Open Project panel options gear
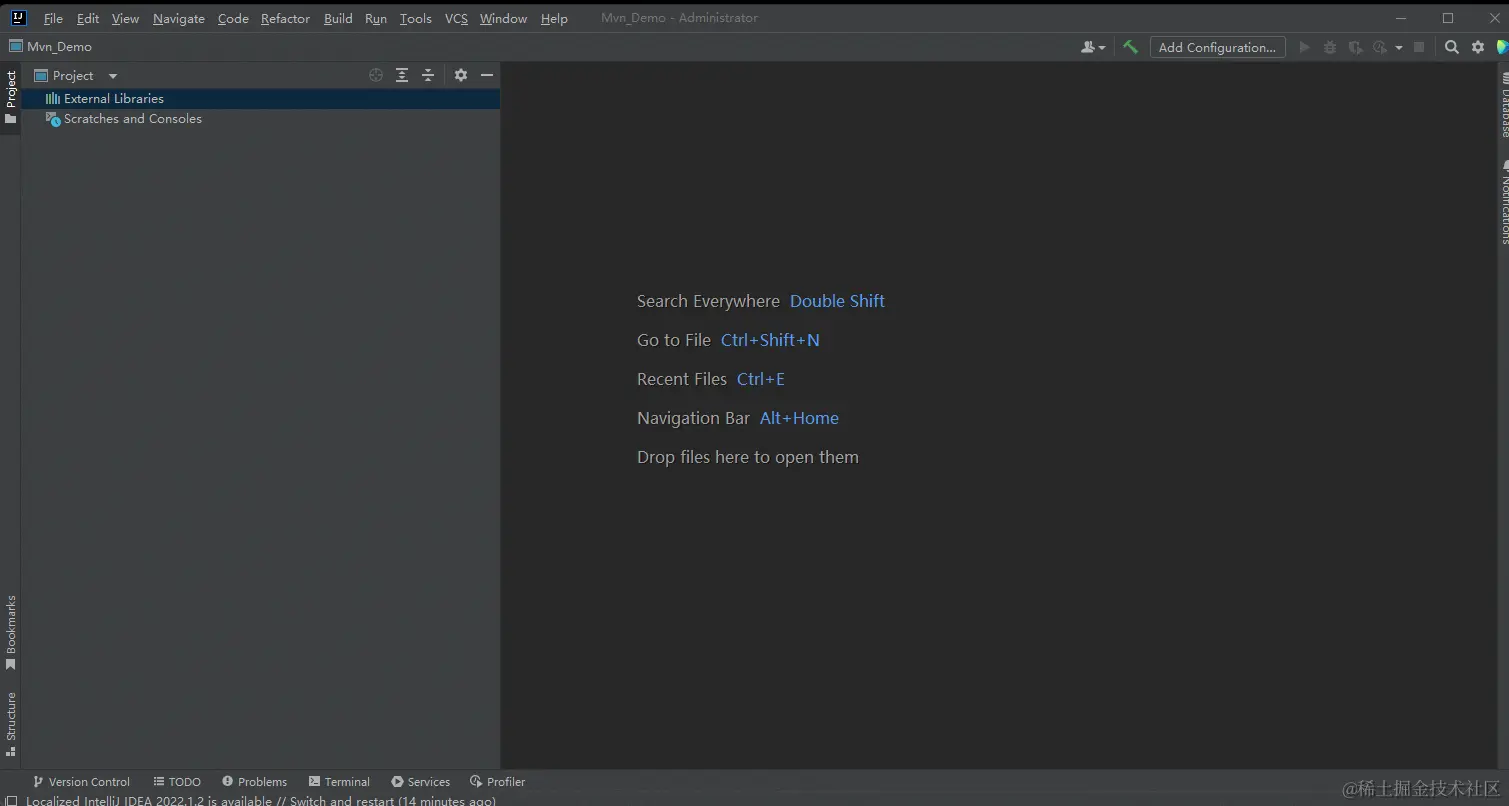1509x806 pixels. [x=461, y=75]
